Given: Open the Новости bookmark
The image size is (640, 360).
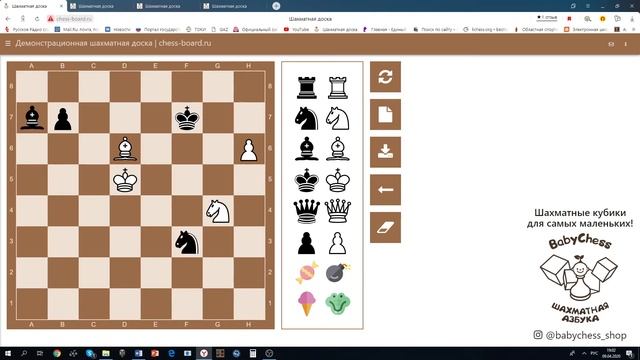Looking at the screenshot, I should coord(118,29).
